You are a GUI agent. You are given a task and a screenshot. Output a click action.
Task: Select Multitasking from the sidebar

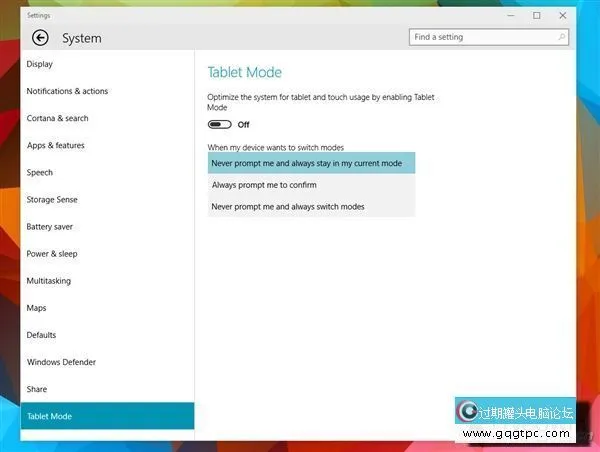(49, 281)
